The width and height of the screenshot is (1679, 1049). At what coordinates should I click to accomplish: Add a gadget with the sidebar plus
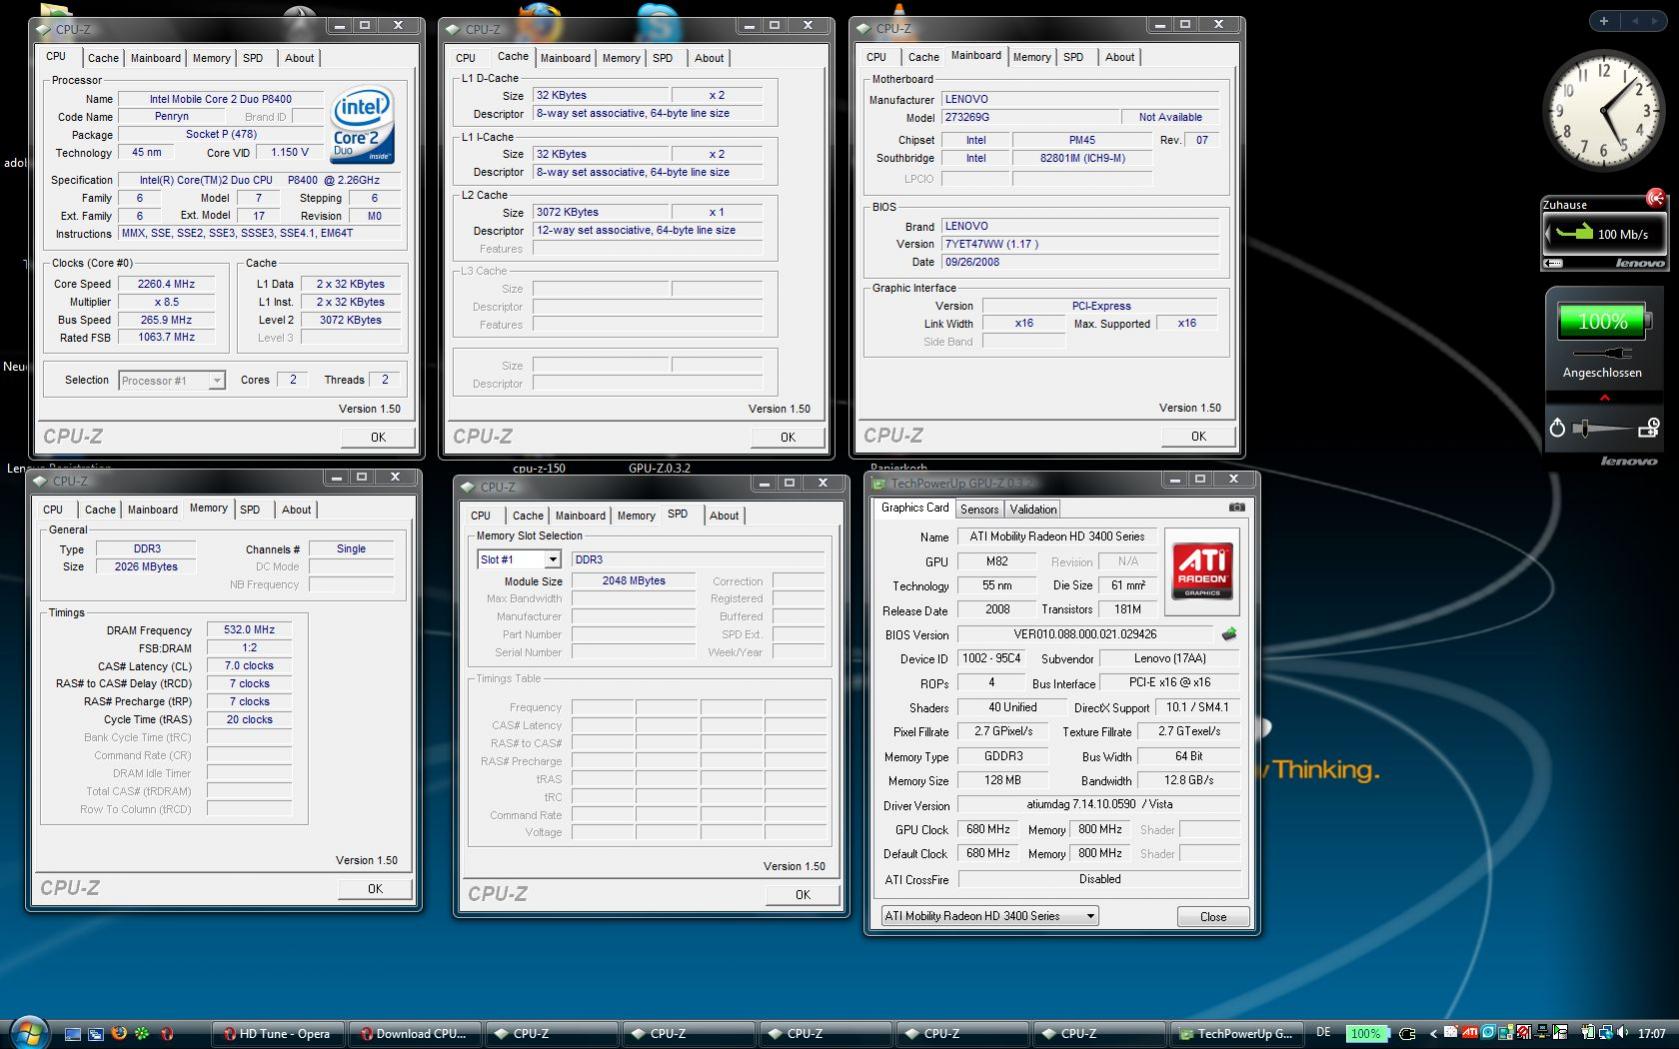(1604, 20)
